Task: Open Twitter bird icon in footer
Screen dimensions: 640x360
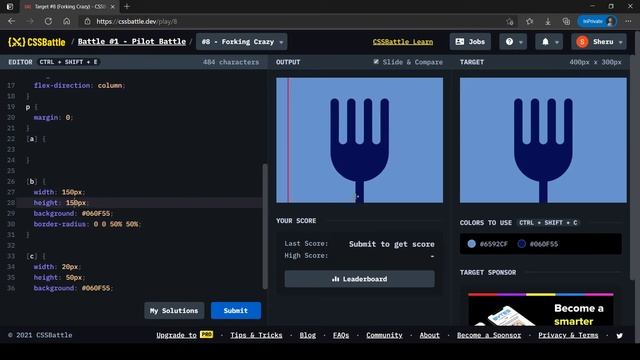Action: click(x=620, y=336)
